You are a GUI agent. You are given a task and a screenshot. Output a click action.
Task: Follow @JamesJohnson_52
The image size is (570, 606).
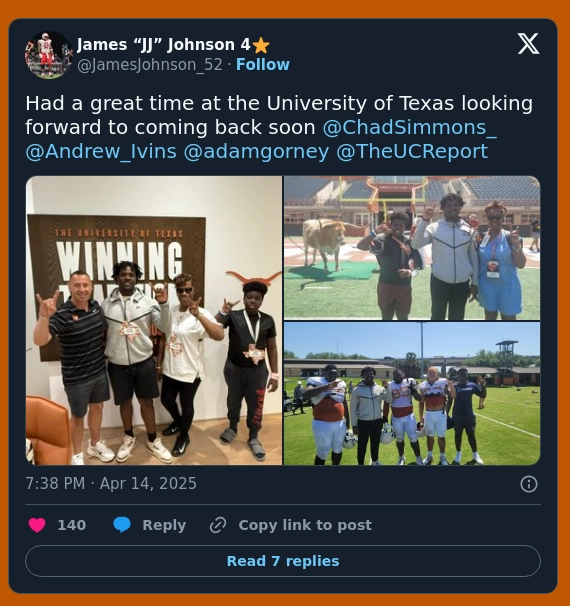tap(263, 65)
